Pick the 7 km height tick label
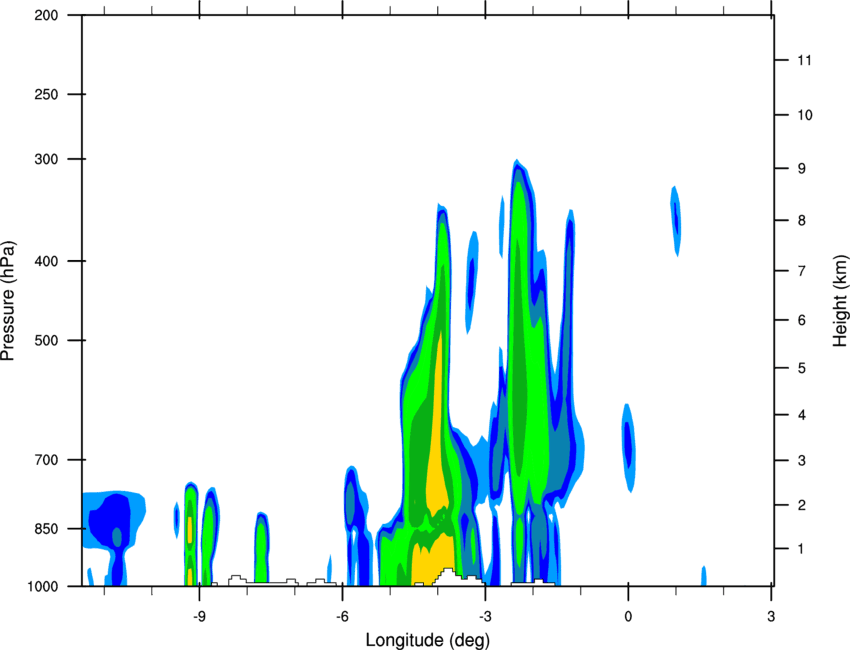 click(801, 271)
